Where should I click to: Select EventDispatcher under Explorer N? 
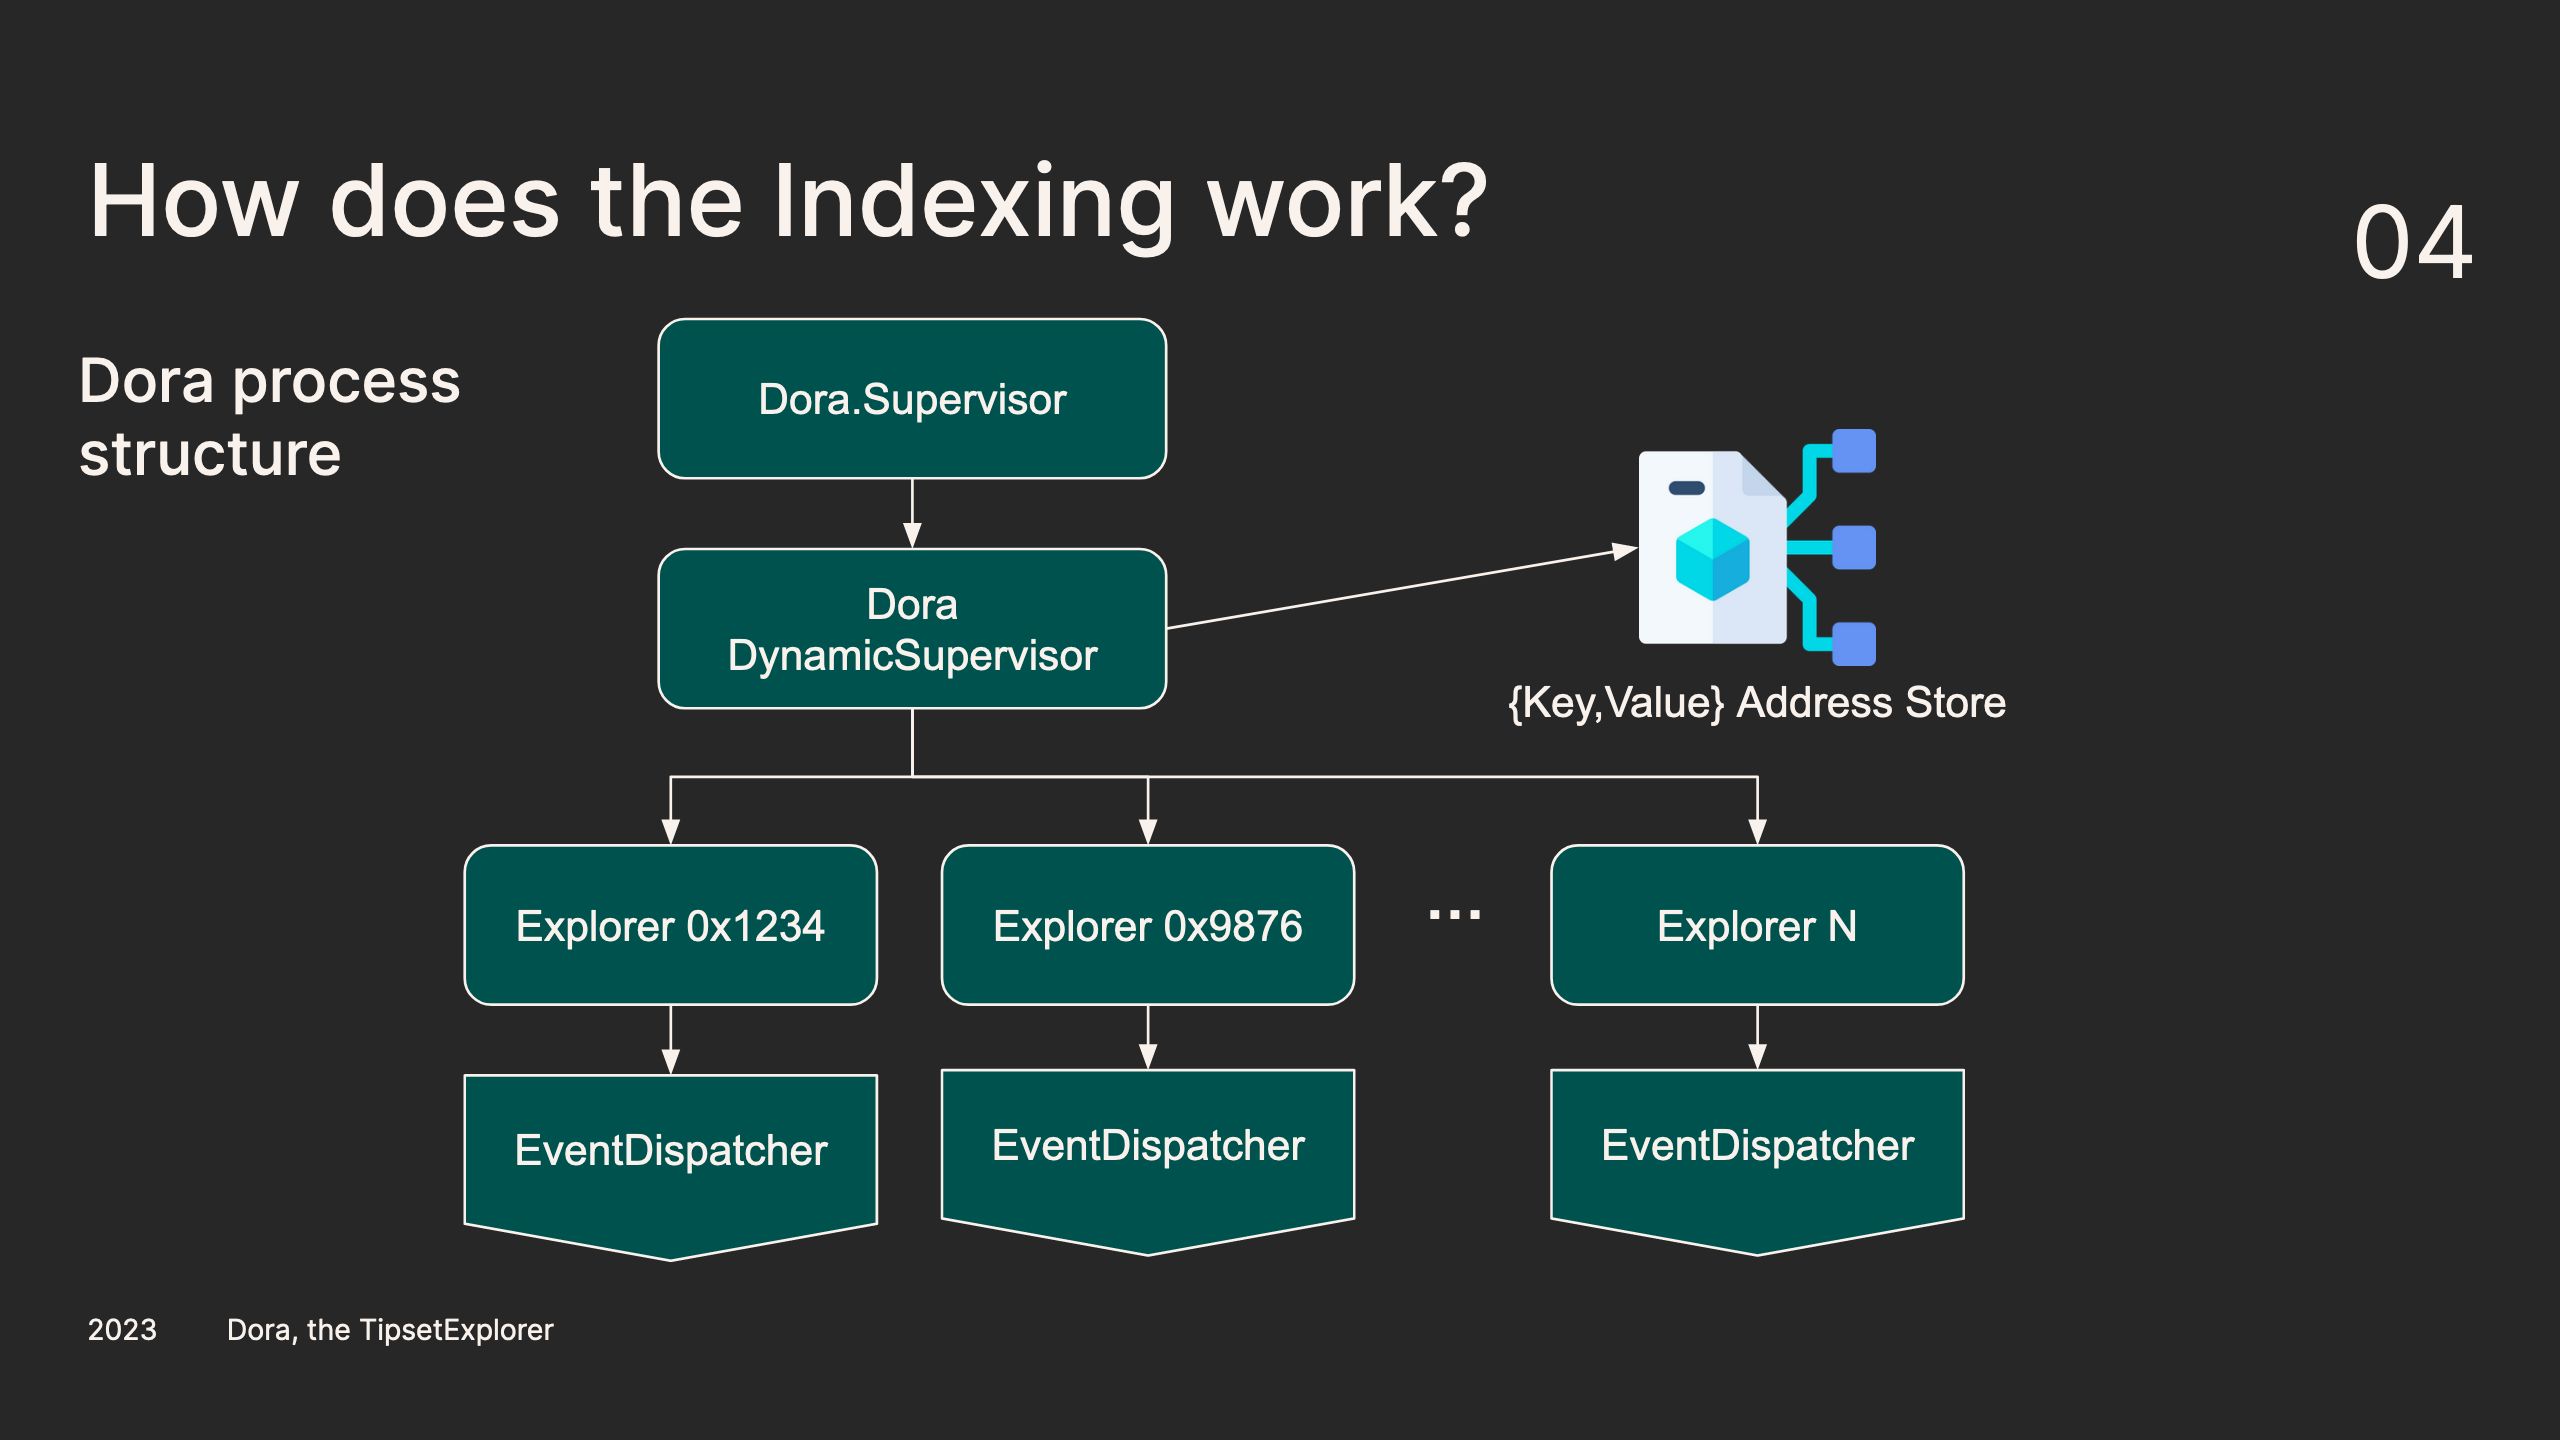(1757, 1162)
